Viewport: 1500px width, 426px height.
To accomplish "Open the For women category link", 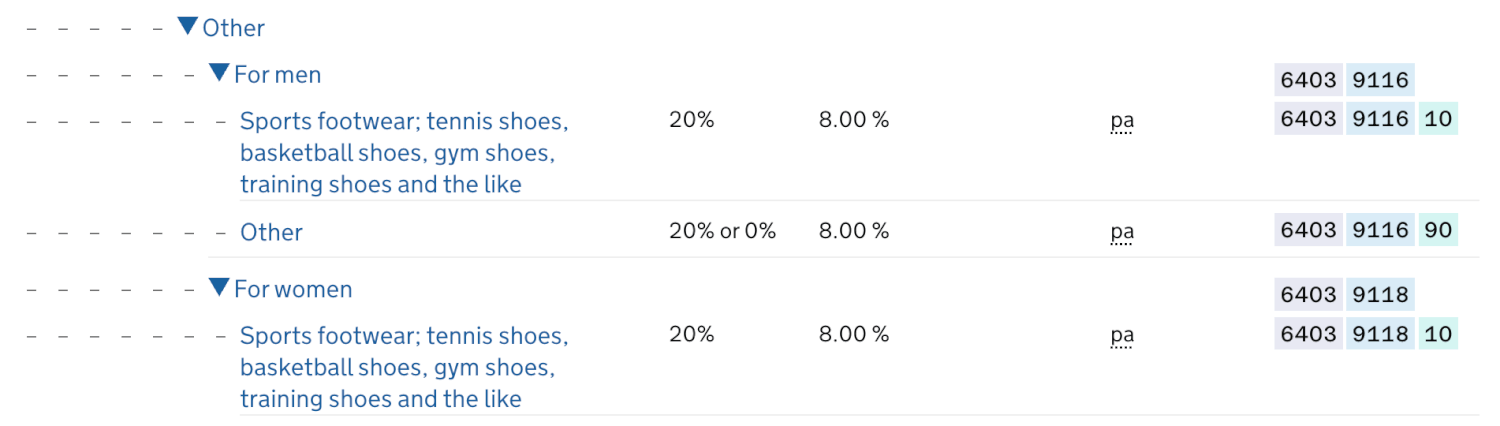I will 293,290.
